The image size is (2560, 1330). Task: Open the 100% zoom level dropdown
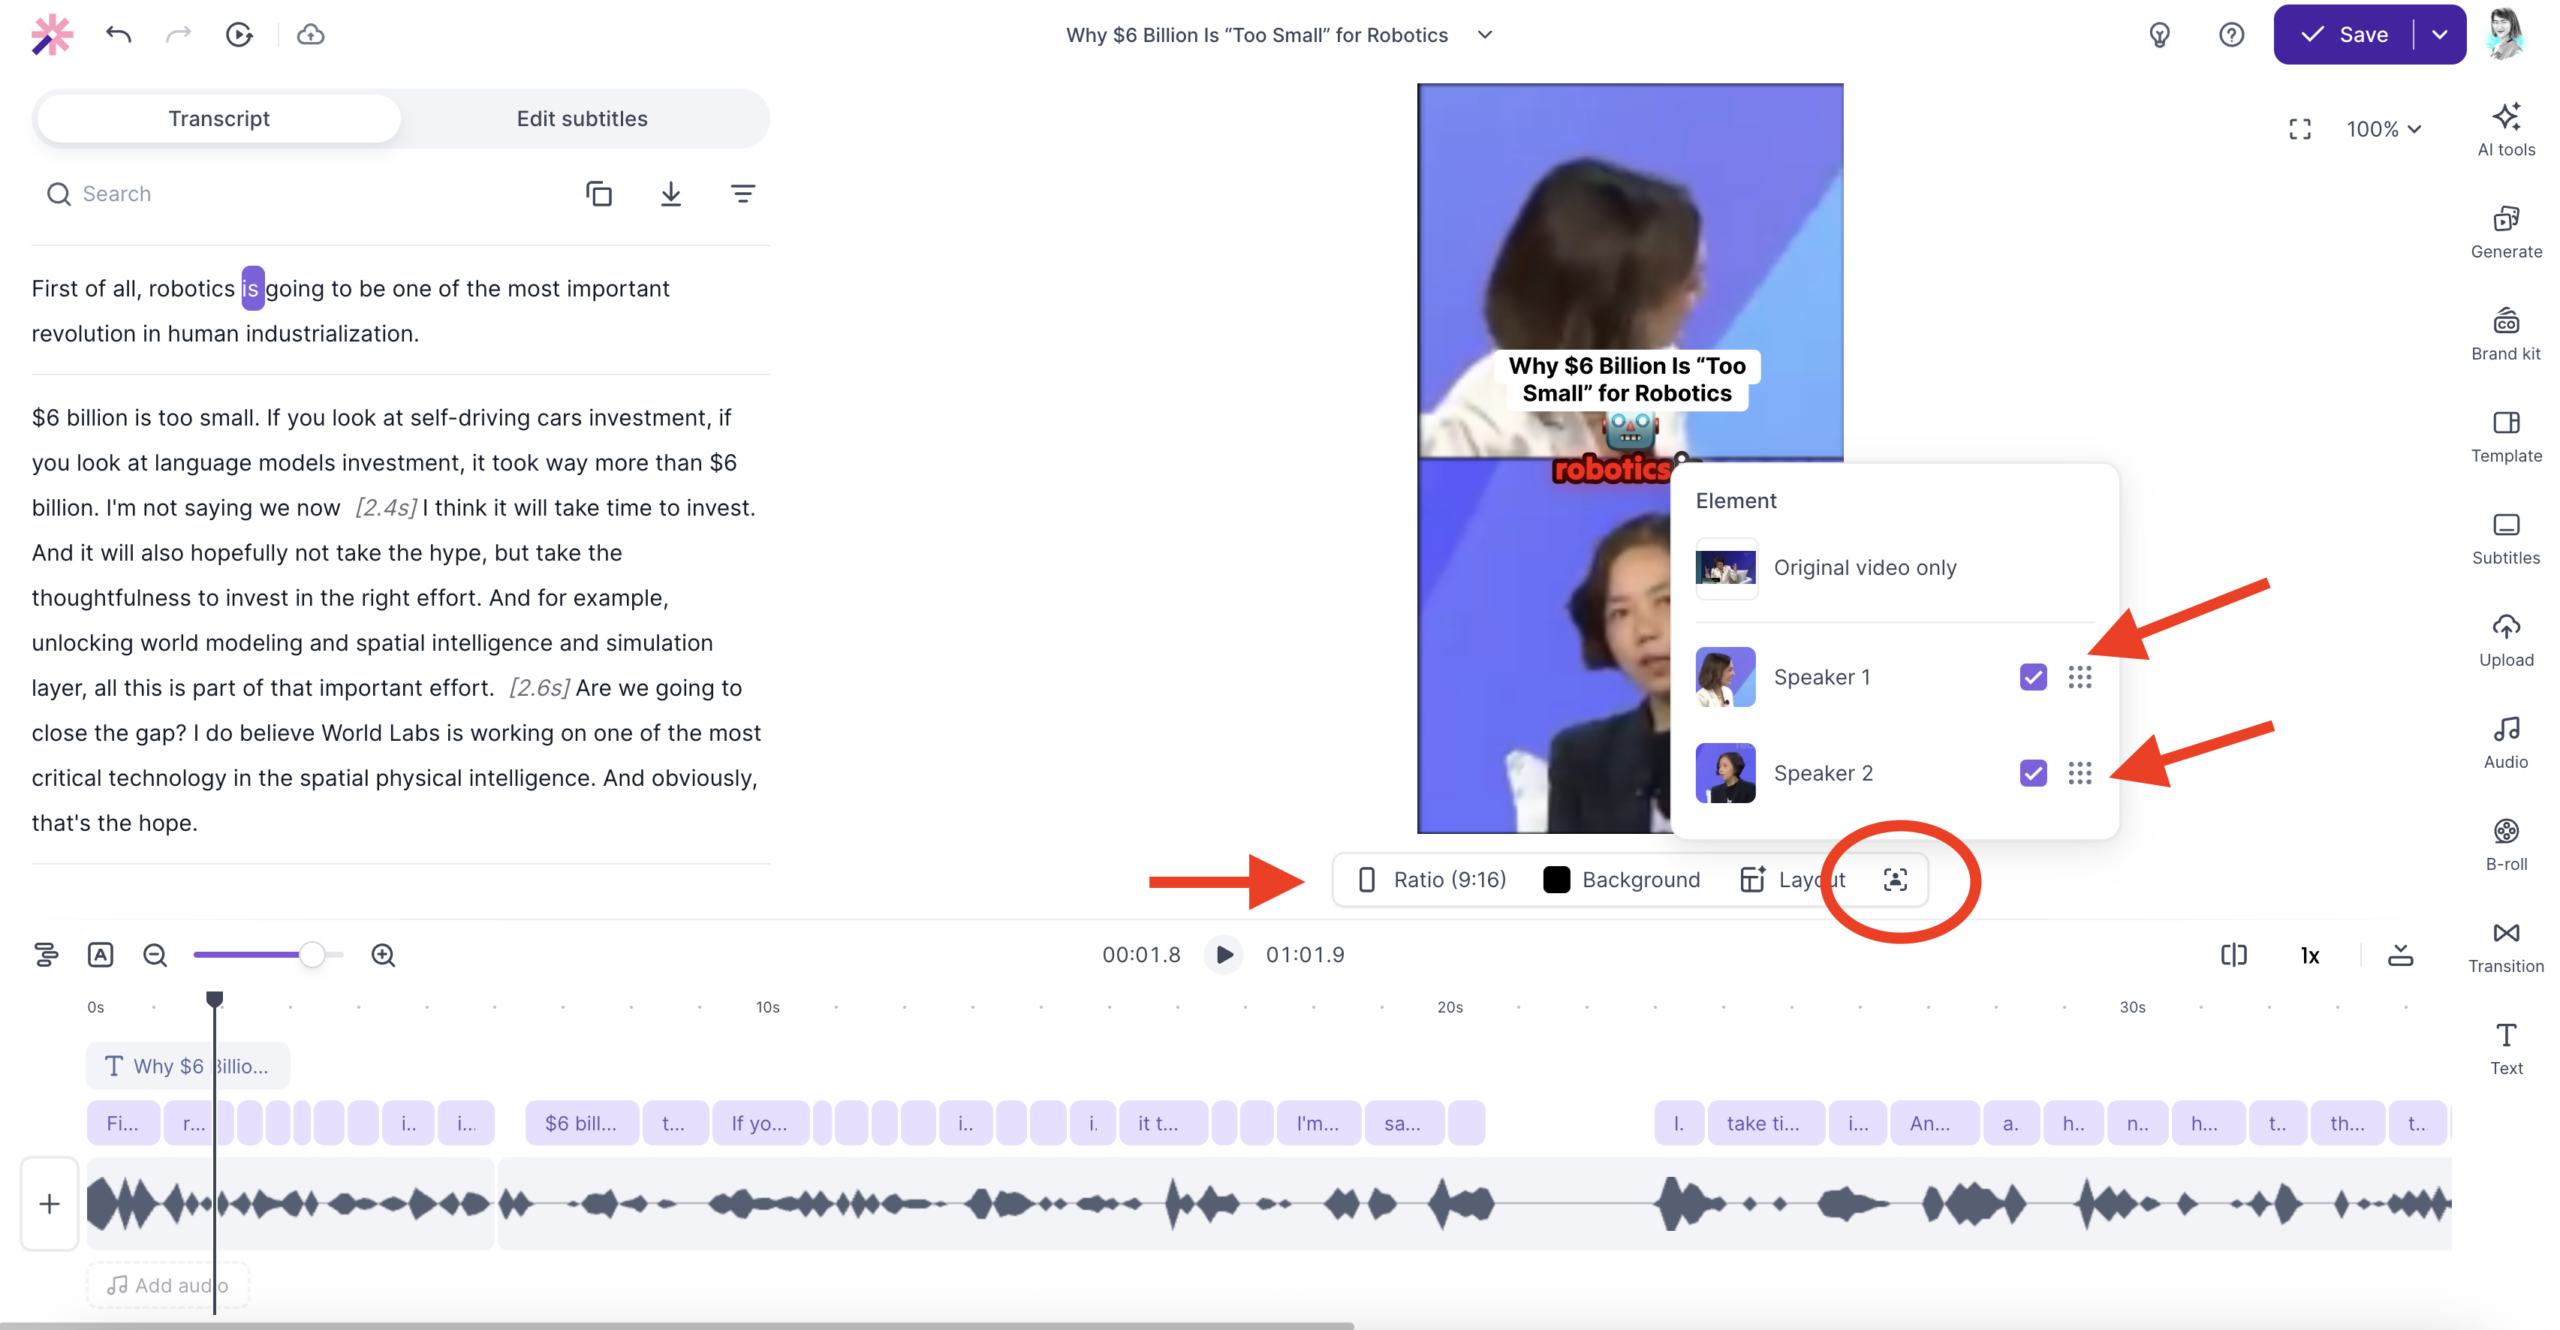click(2383, 129)
